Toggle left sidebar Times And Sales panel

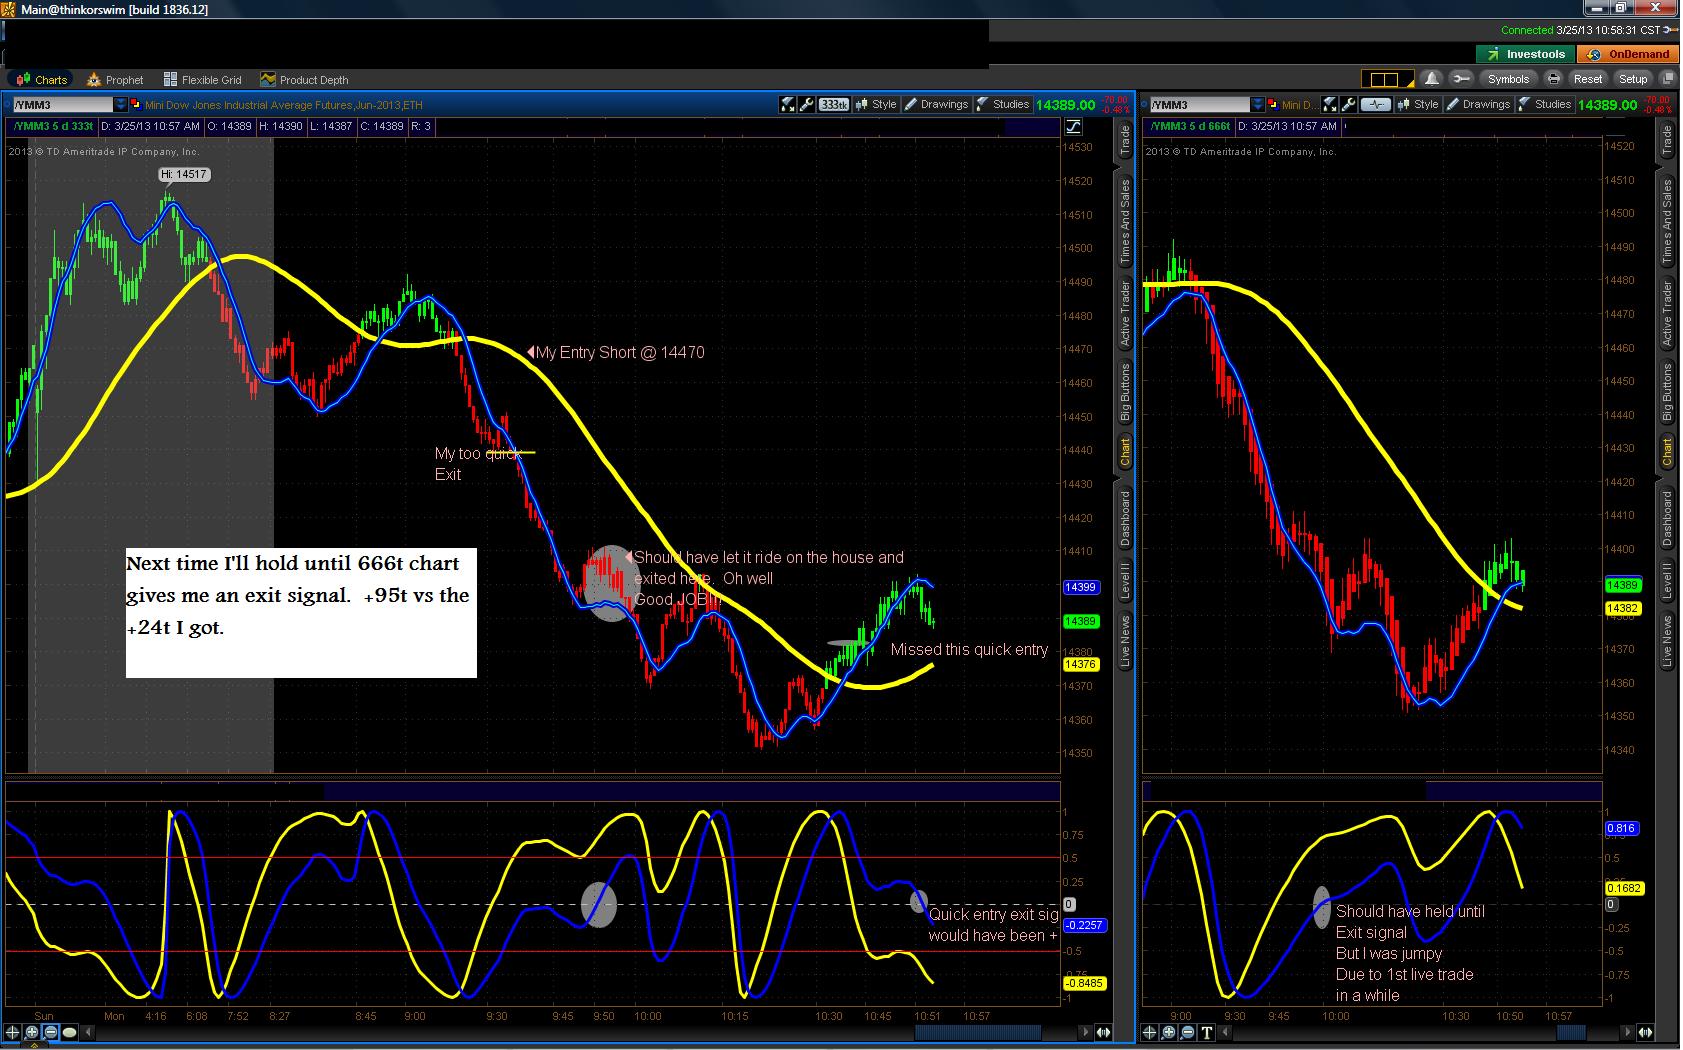pos(1125,221)
